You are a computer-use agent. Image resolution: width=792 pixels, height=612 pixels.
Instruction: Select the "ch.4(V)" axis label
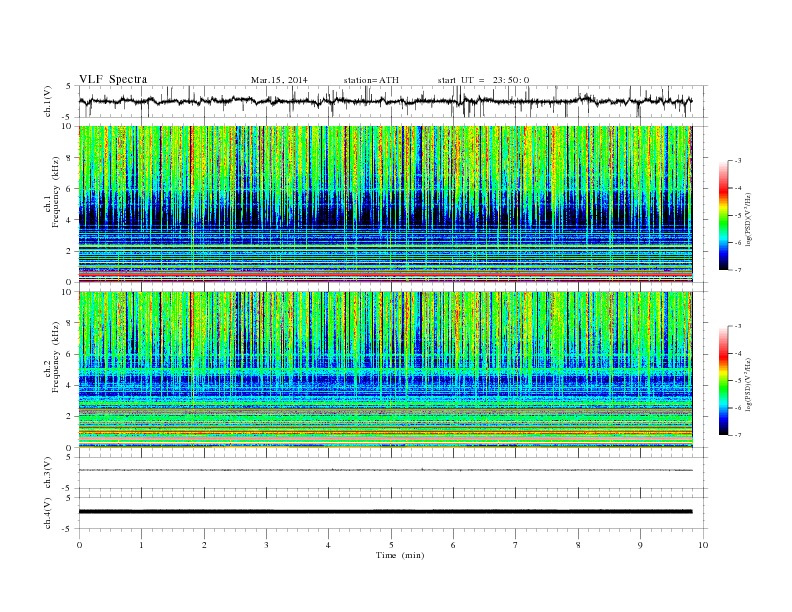(x=48, y=513)
